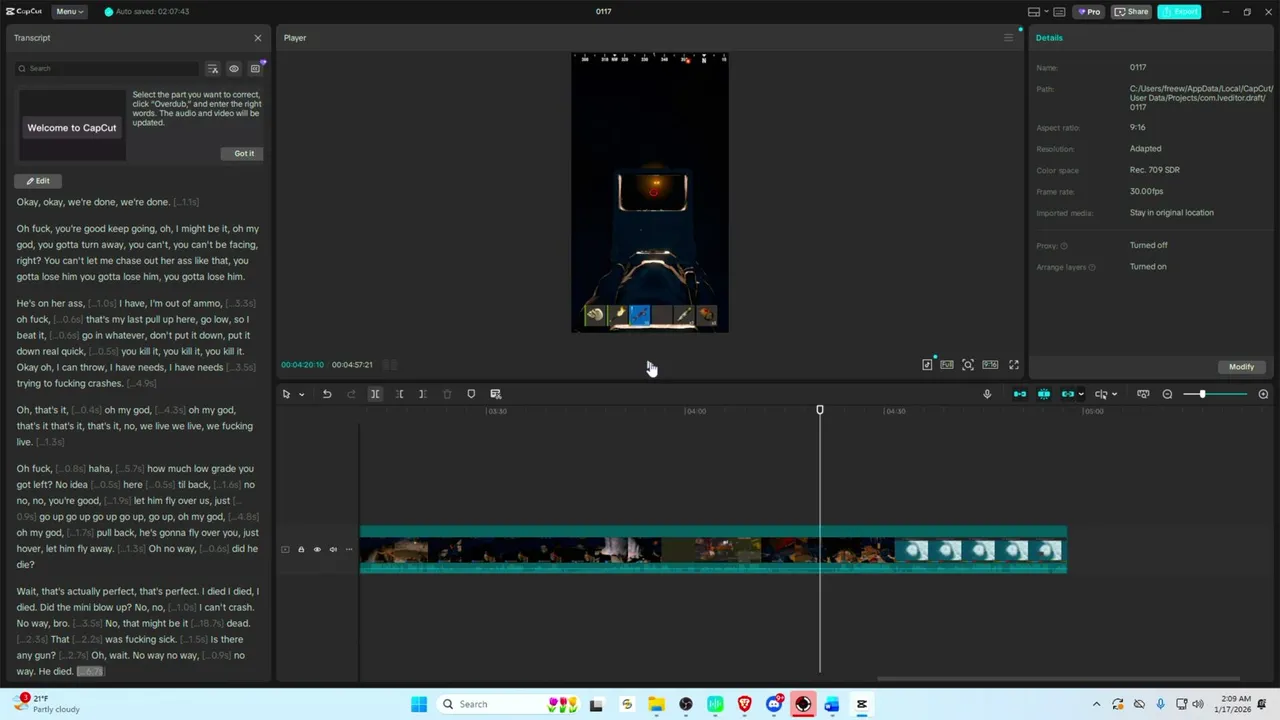Click transcript line 'Okay, okay, we're done, we're done.'
Image resolution: width=1280 pixels, height=720 pixels.
tap(93, 202)
